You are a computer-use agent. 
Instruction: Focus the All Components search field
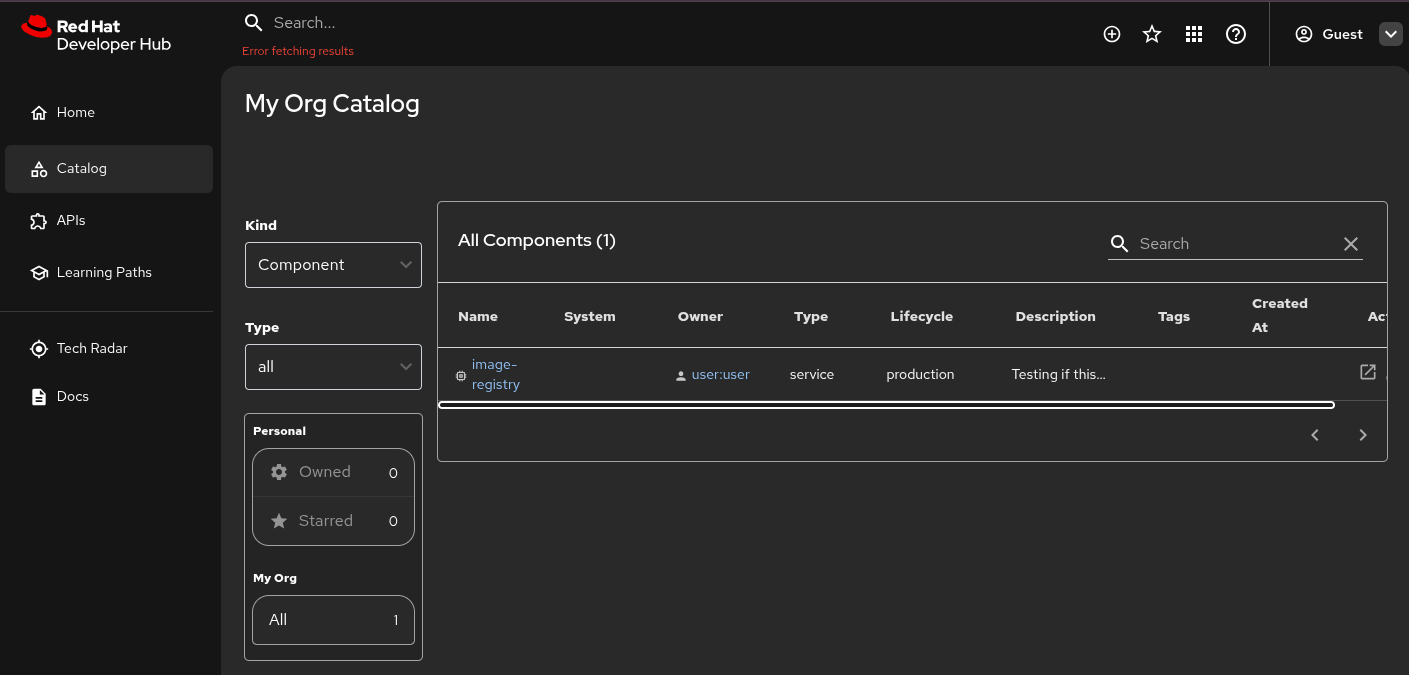coord(1234,244)
